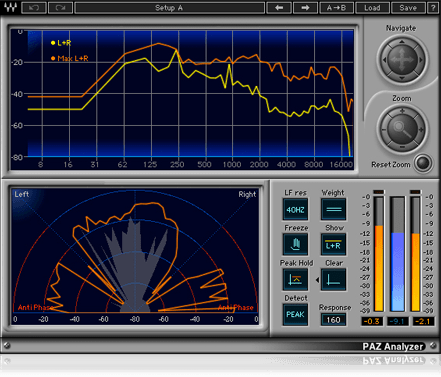Click the 16000 frequency axis label
This screenshot has width=441, height=377.
pos(341,164)
